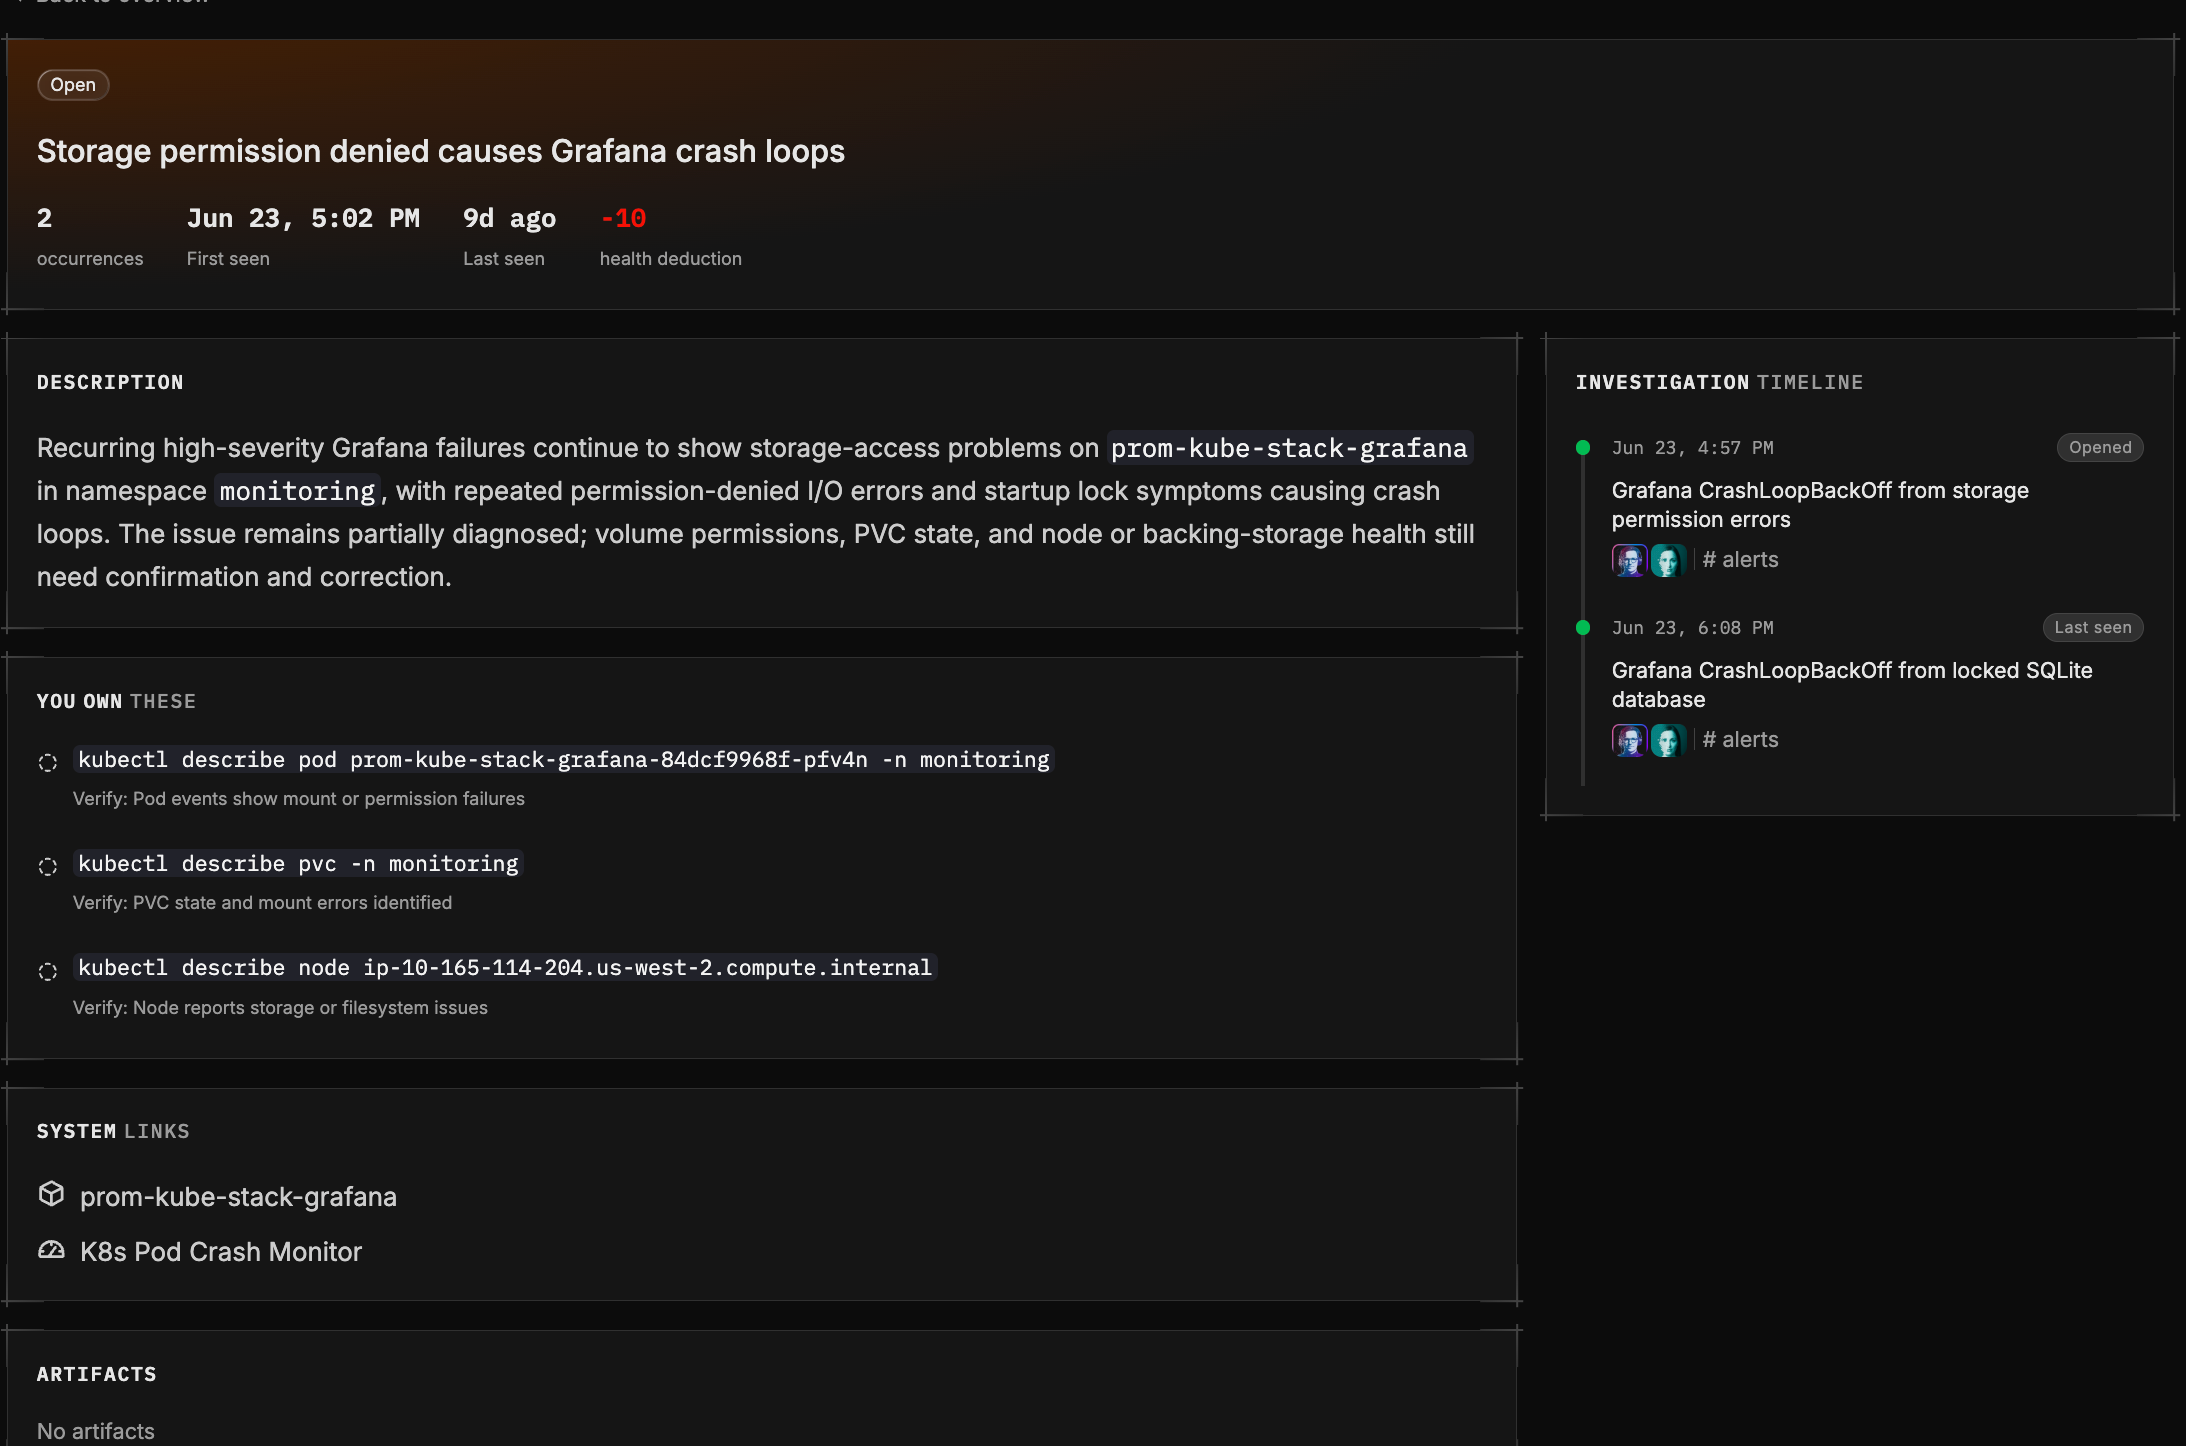Click the YOU OWN THESE heading
Screen dimensions: 2186x1446
tap(116, 701)
